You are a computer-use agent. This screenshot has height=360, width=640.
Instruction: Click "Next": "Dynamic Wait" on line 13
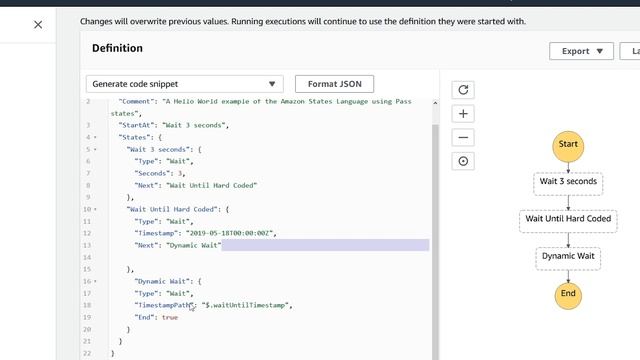[178, 245]
